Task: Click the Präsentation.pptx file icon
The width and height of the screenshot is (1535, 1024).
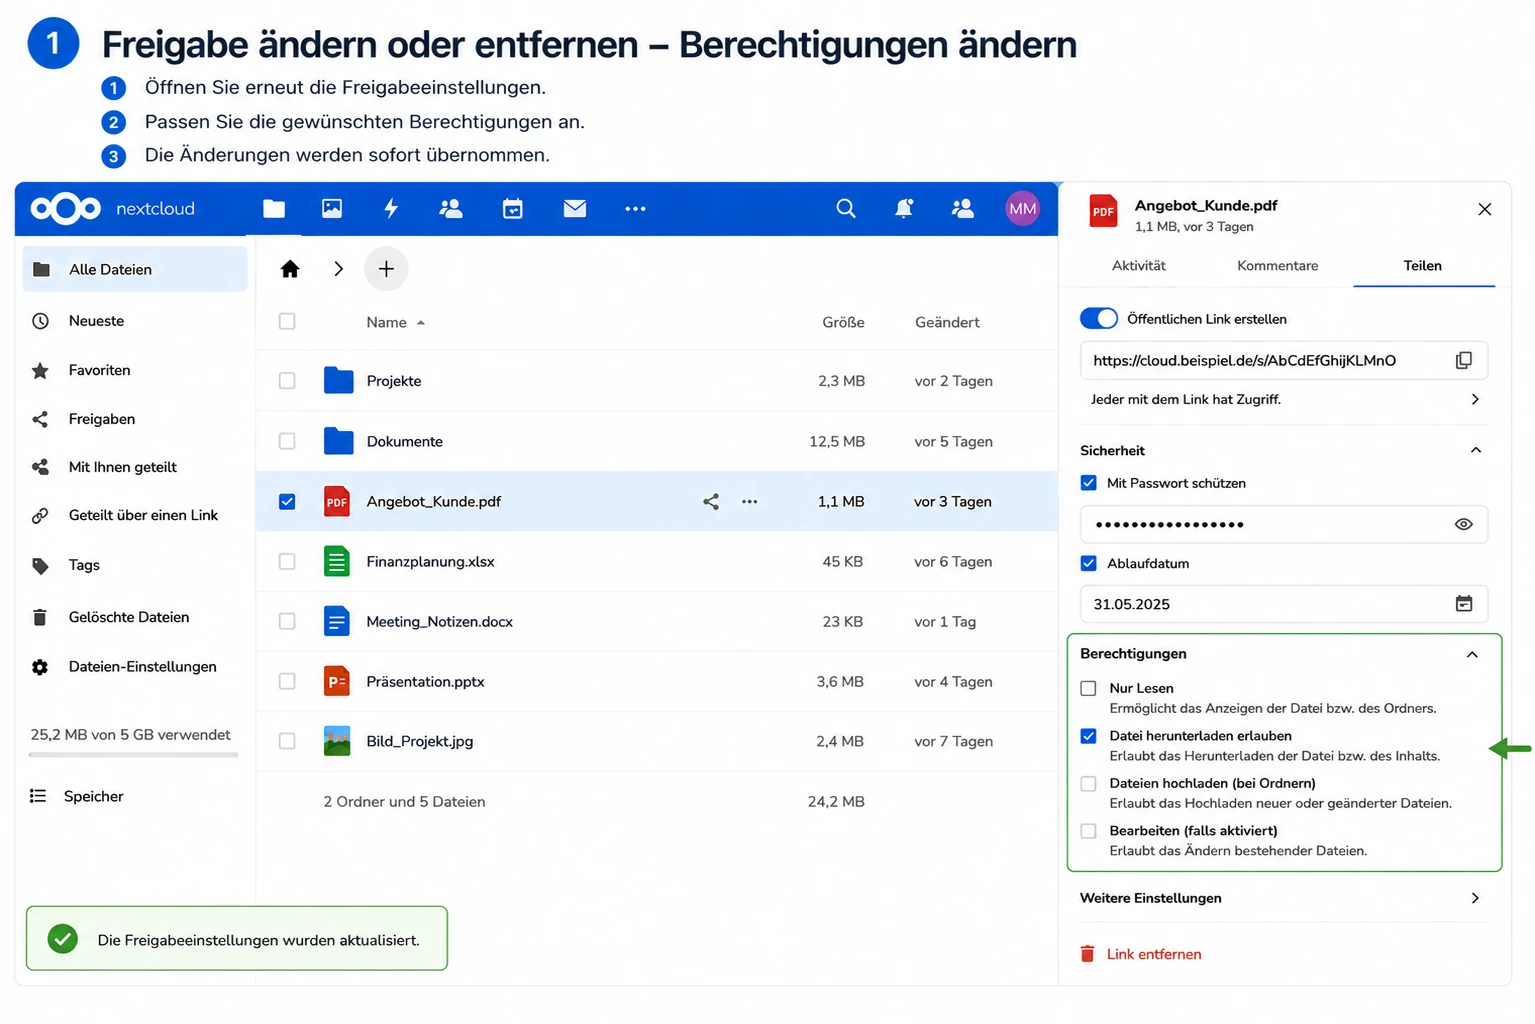Action: pyautogui.click(x=337, y=681)
